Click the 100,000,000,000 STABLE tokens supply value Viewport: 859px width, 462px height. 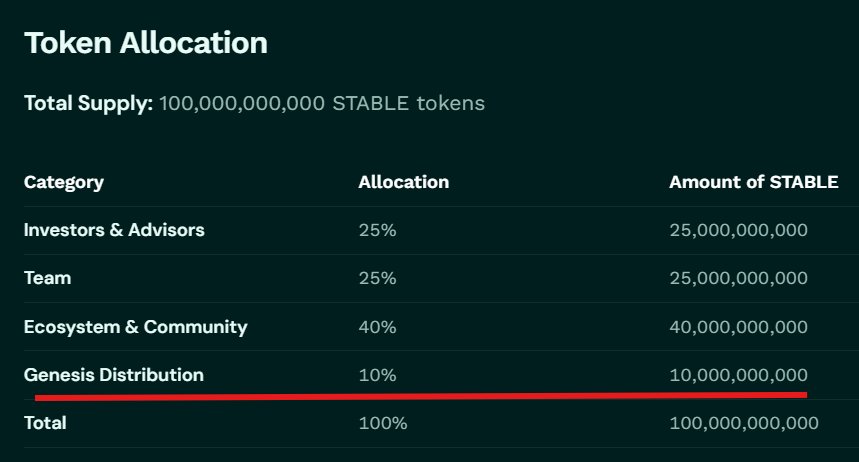321,103
